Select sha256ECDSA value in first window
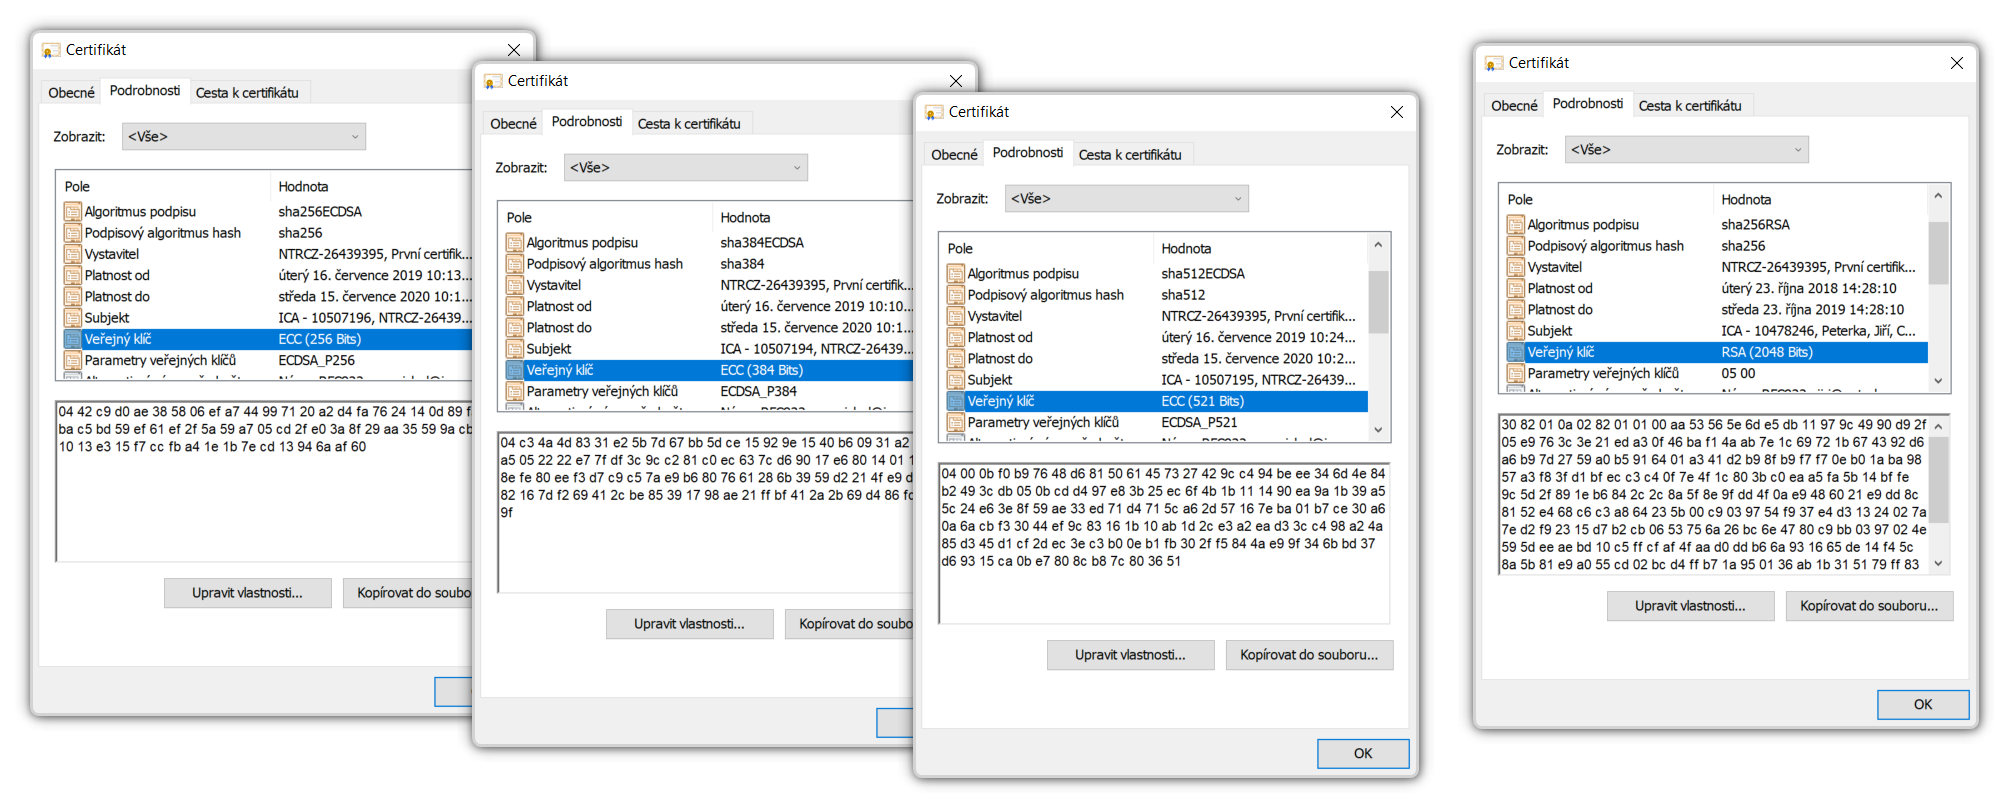This screenshot has width=1996, height=800. [320, 211]
